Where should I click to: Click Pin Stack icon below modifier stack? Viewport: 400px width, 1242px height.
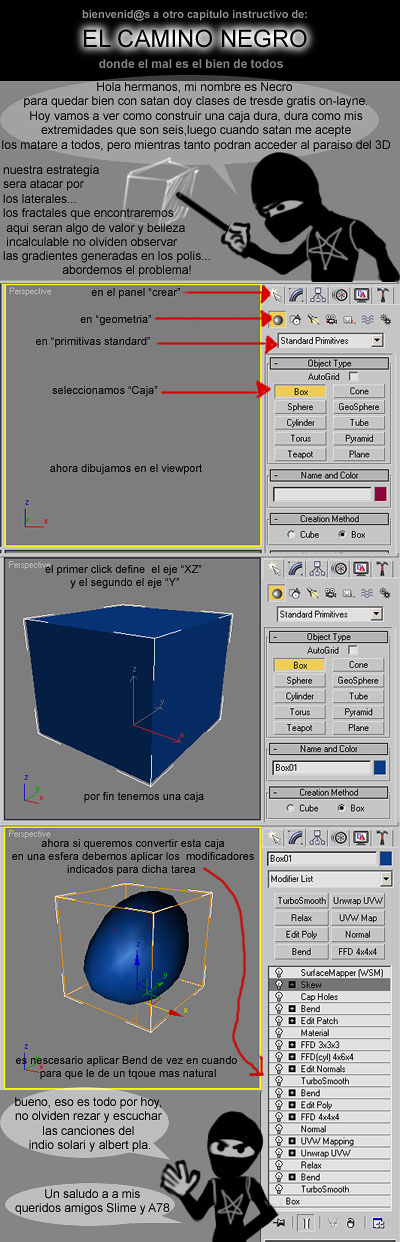point(280,1222)
